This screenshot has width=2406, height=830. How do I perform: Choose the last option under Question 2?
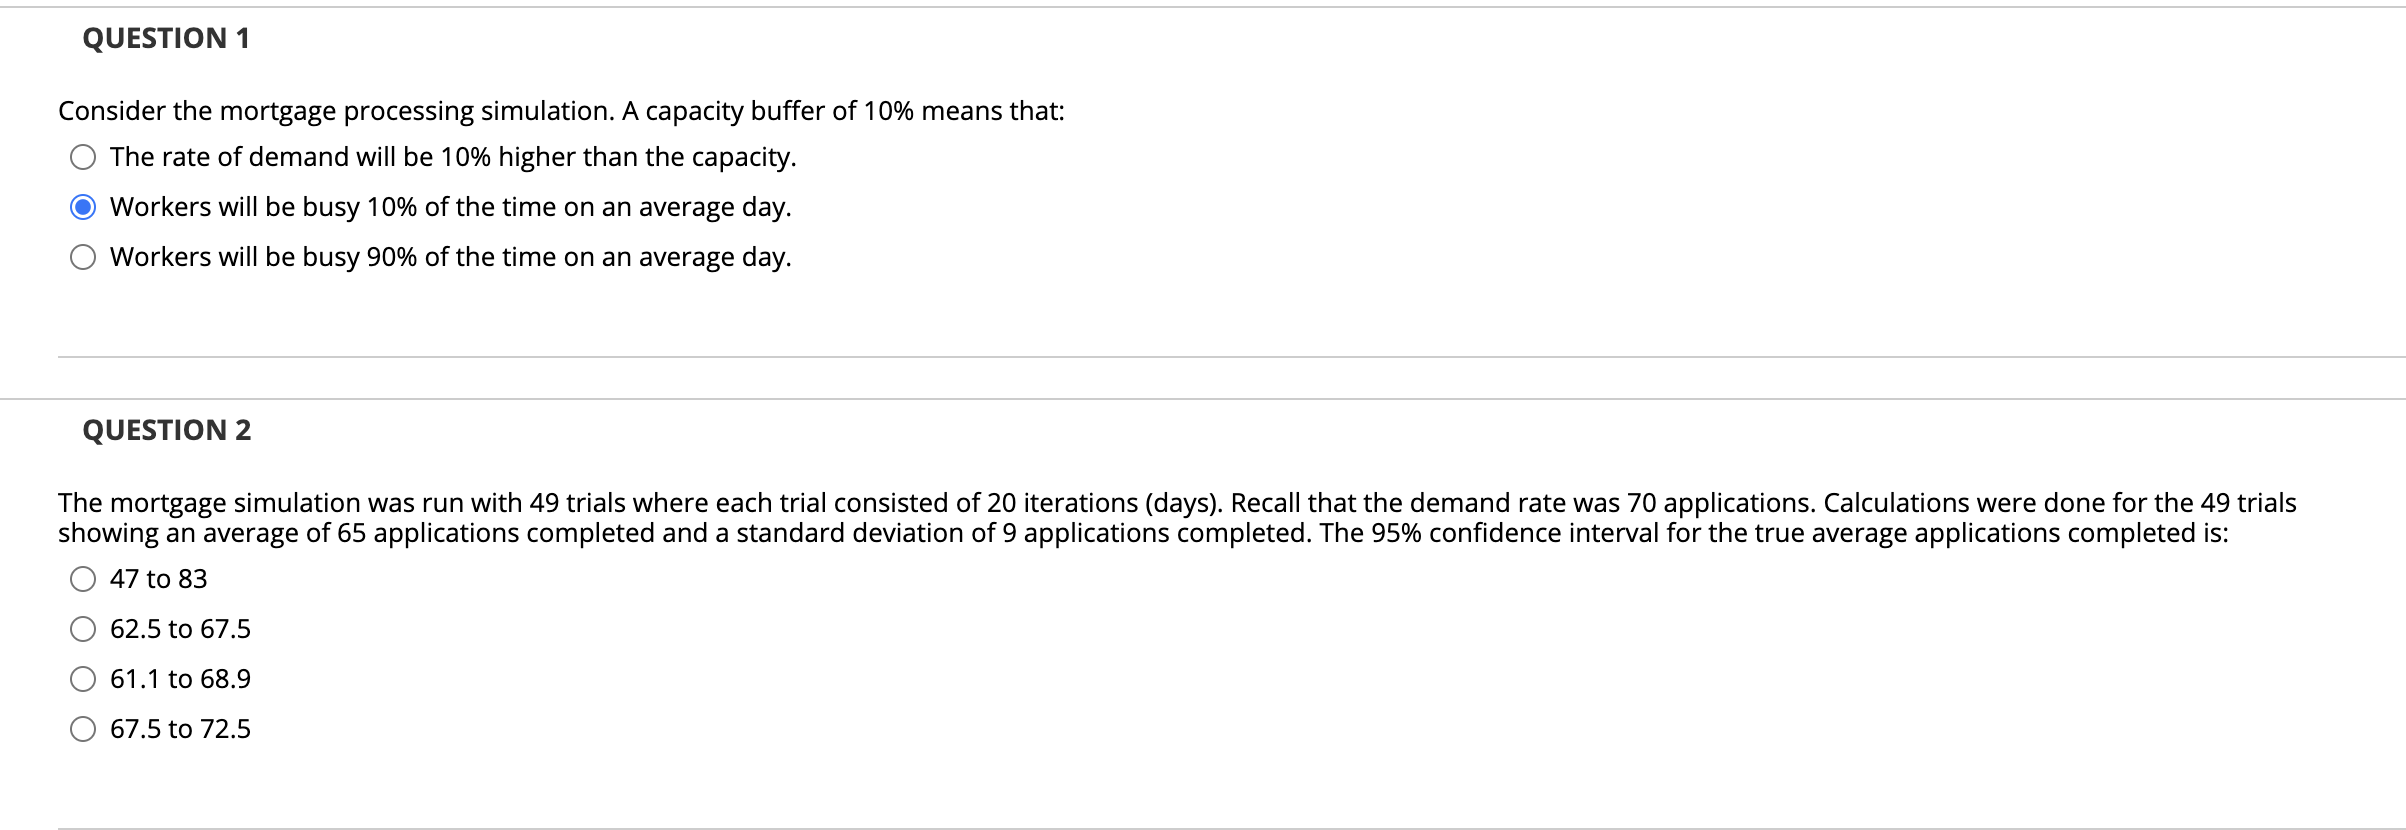[x=82, y=728]
